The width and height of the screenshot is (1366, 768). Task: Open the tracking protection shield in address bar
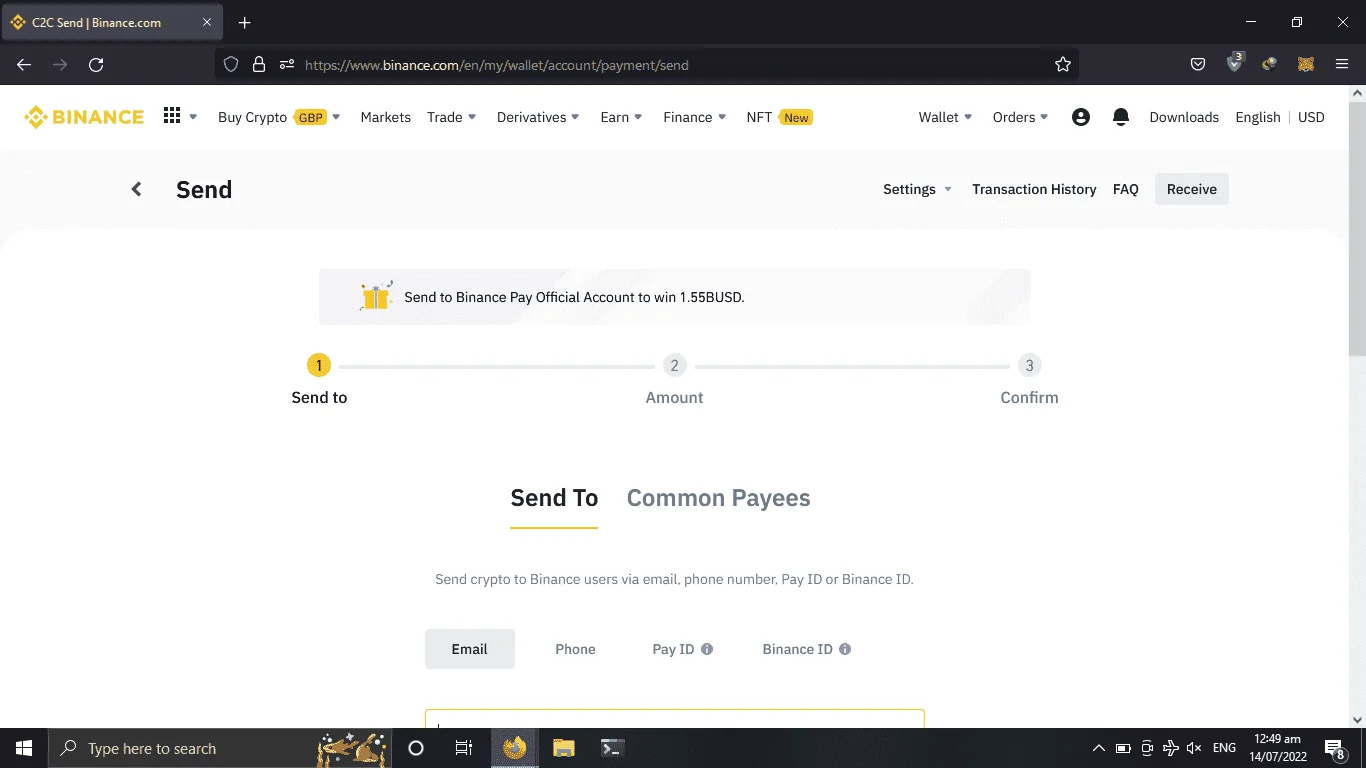[x=231, y=65]
